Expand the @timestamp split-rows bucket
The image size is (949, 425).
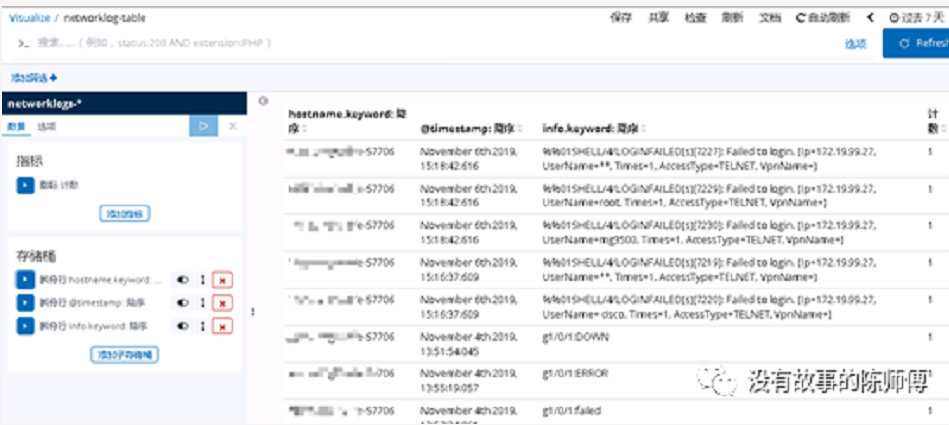tap(25, 303)
